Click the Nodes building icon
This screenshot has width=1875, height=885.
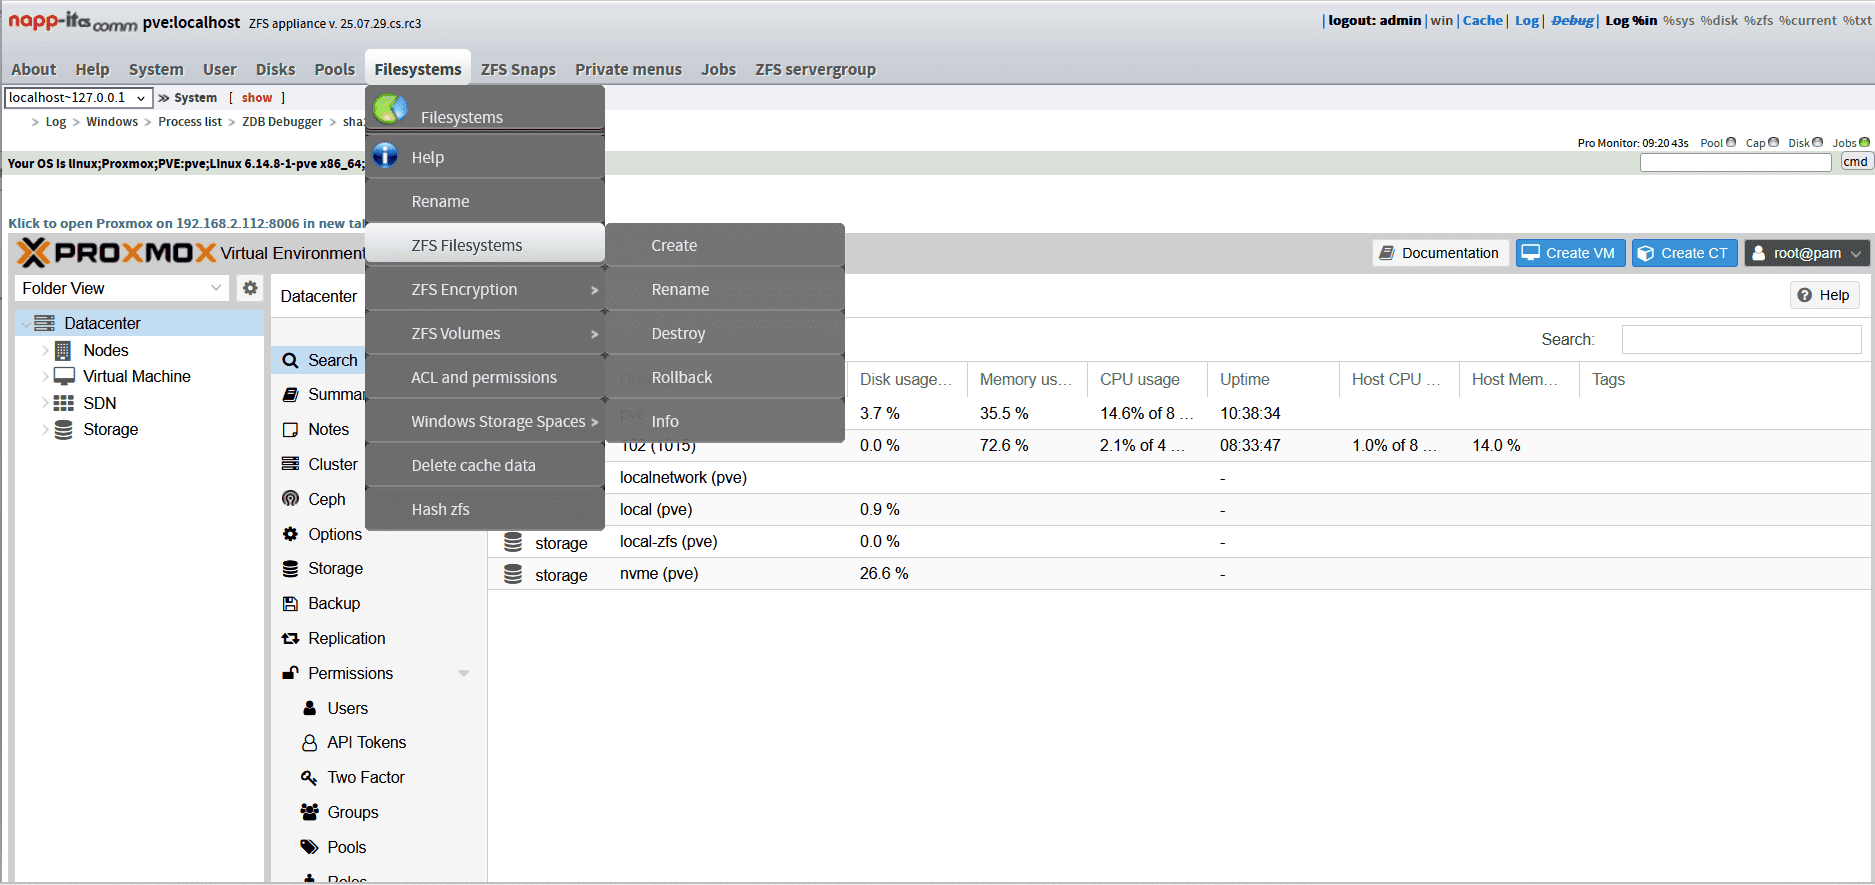tap(63, 350)
